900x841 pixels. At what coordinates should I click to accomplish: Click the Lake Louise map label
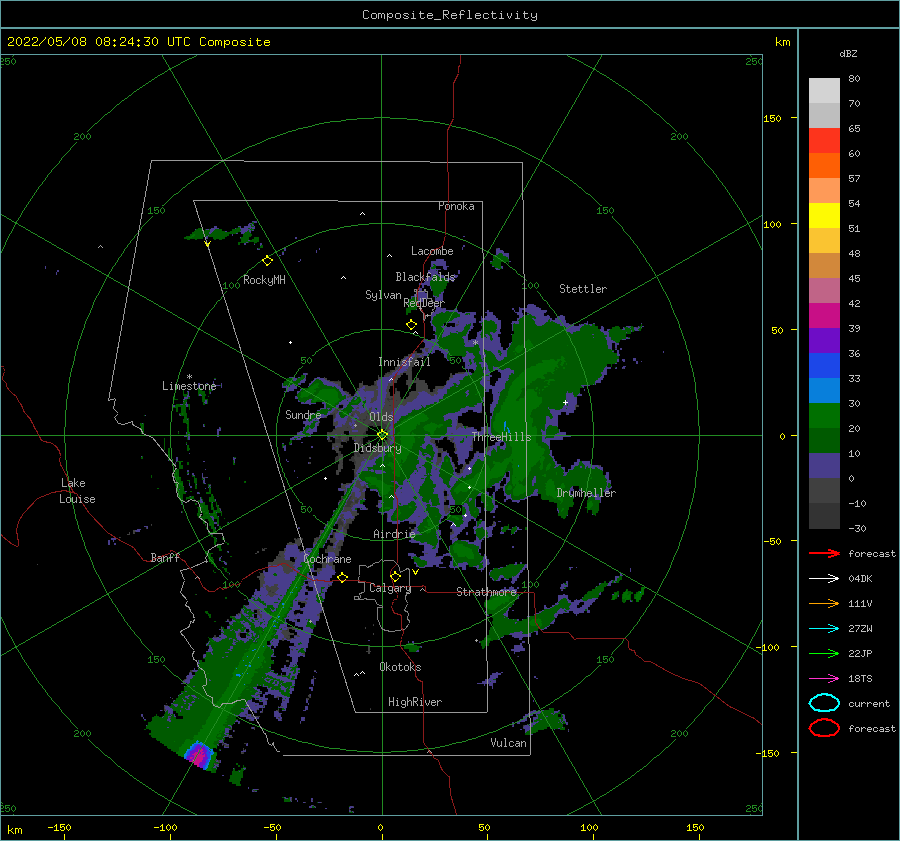coord(77,491)
